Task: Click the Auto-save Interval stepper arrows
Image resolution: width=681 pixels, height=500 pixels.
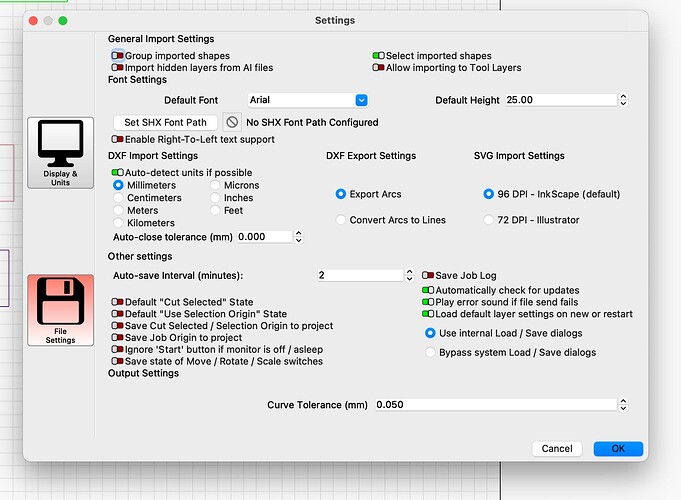Action: coord(409,275)
